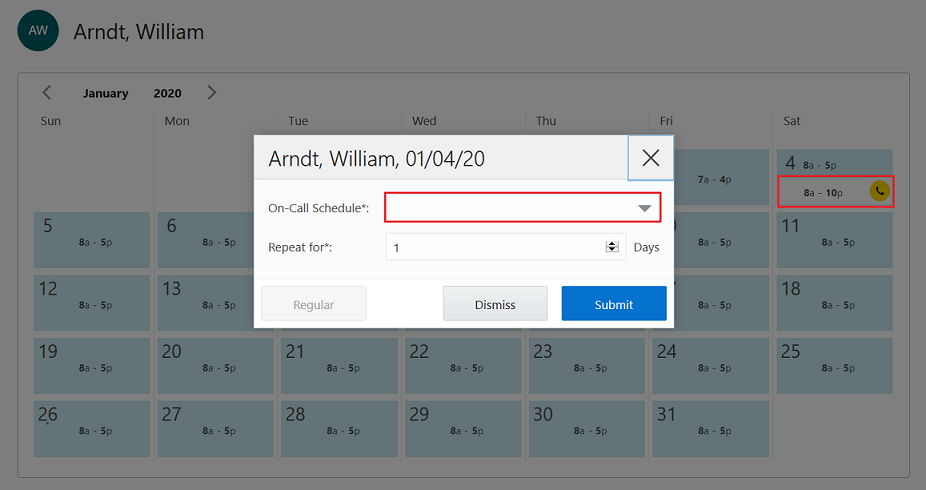Click inside the Repeat for number field

tap(495, 247)
